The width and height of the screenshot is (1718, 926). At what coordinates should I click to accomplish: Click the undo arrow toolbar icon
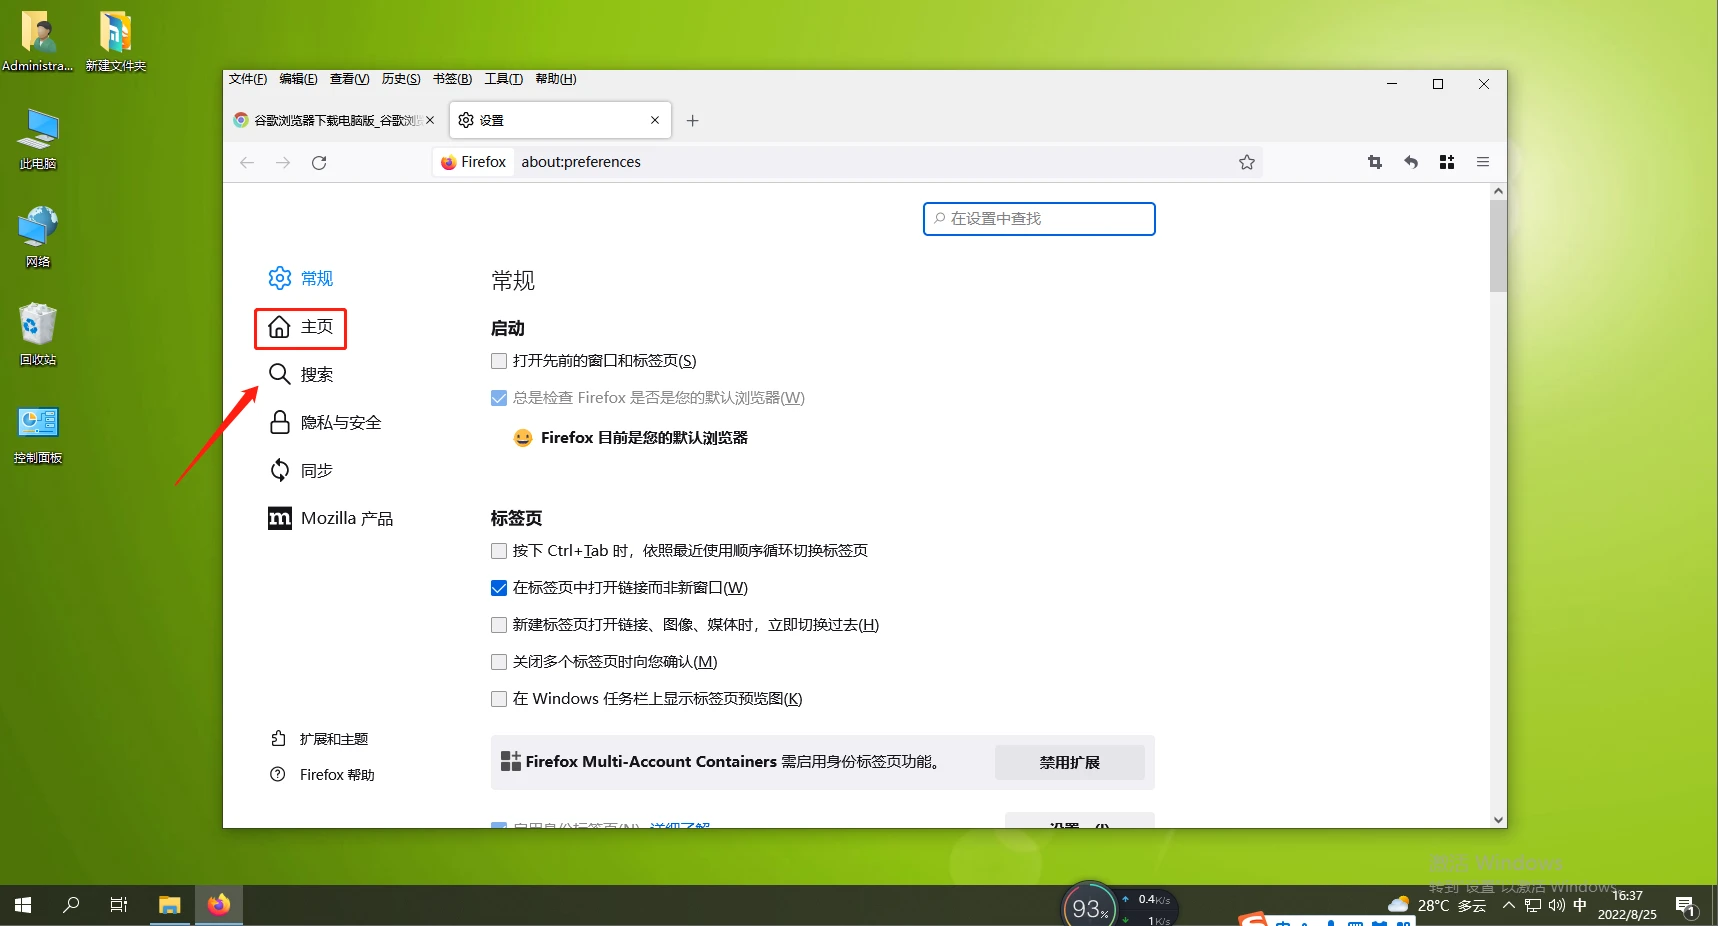pyautogui.click(x=1411, y=162)
